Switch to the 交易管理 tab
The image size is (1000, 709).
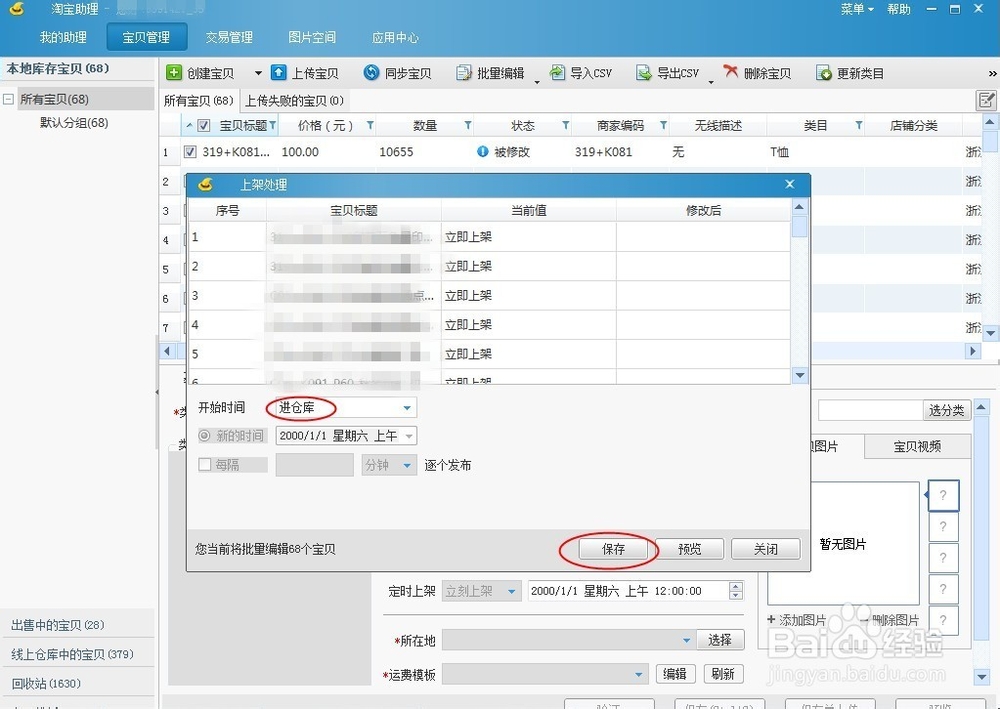[227, 37]
